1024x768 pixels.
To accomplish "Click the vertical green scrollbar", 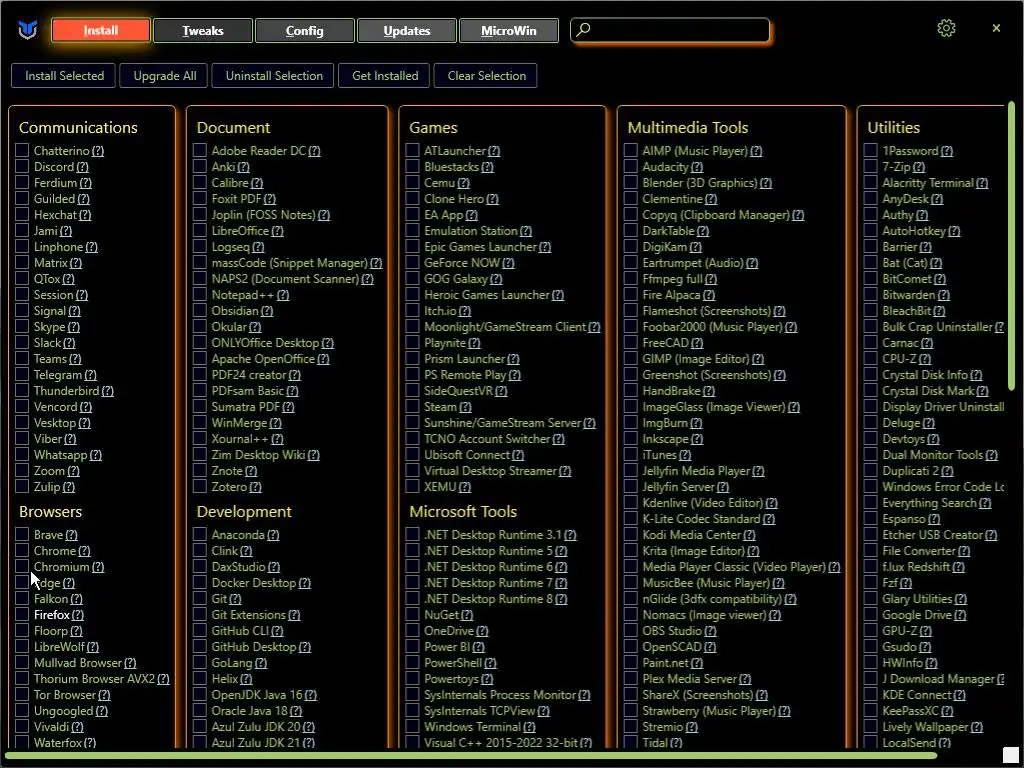I will [1011, 248].
